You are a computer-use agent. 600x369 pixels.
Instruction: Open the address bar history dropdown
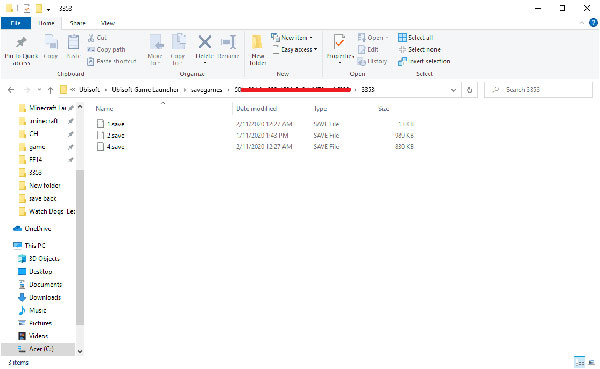[x=453, y=90]
